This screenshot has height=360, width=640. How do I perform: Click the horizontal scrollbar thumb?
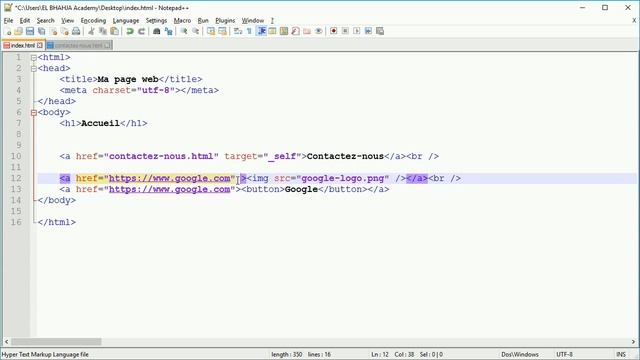(56, 342)
